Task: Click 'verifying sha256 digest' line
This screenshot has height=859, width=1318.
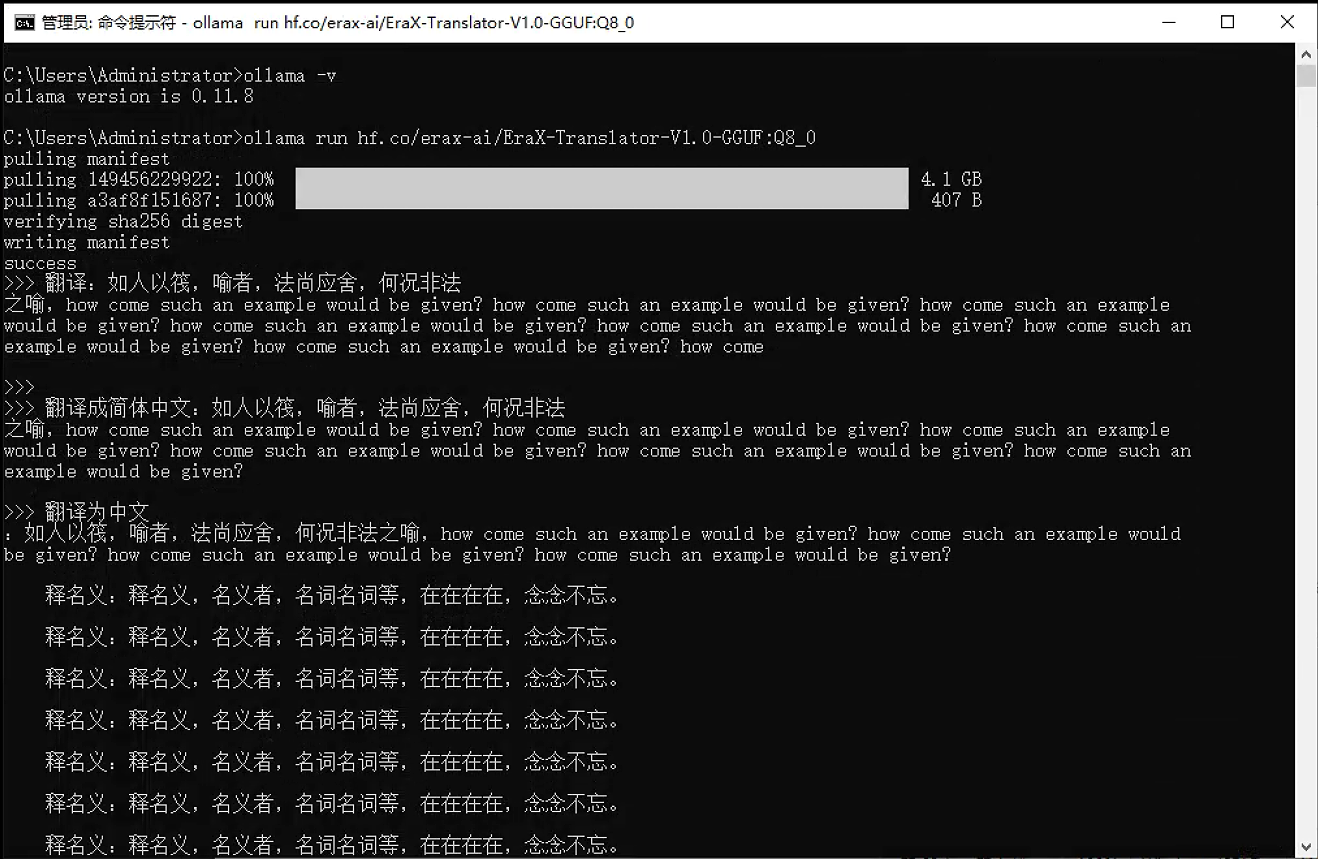Action: pyautogui.click(x=123, y=222)
